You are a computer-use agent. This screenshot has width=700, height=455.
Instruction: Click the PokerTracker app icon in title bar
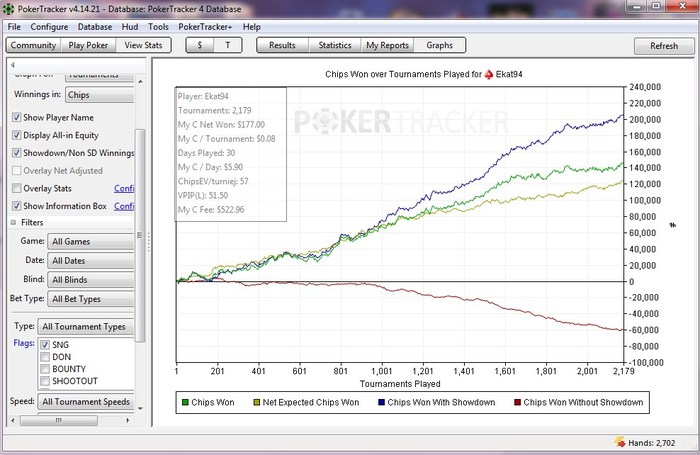coord(8,8)
